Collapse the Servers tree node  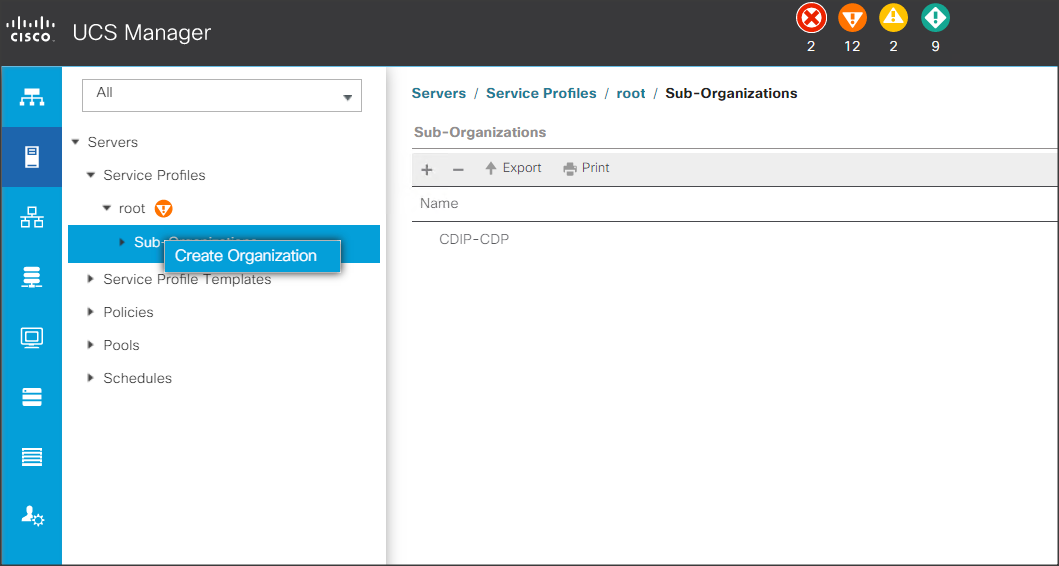pyautogui.click(x=76, y=142)
